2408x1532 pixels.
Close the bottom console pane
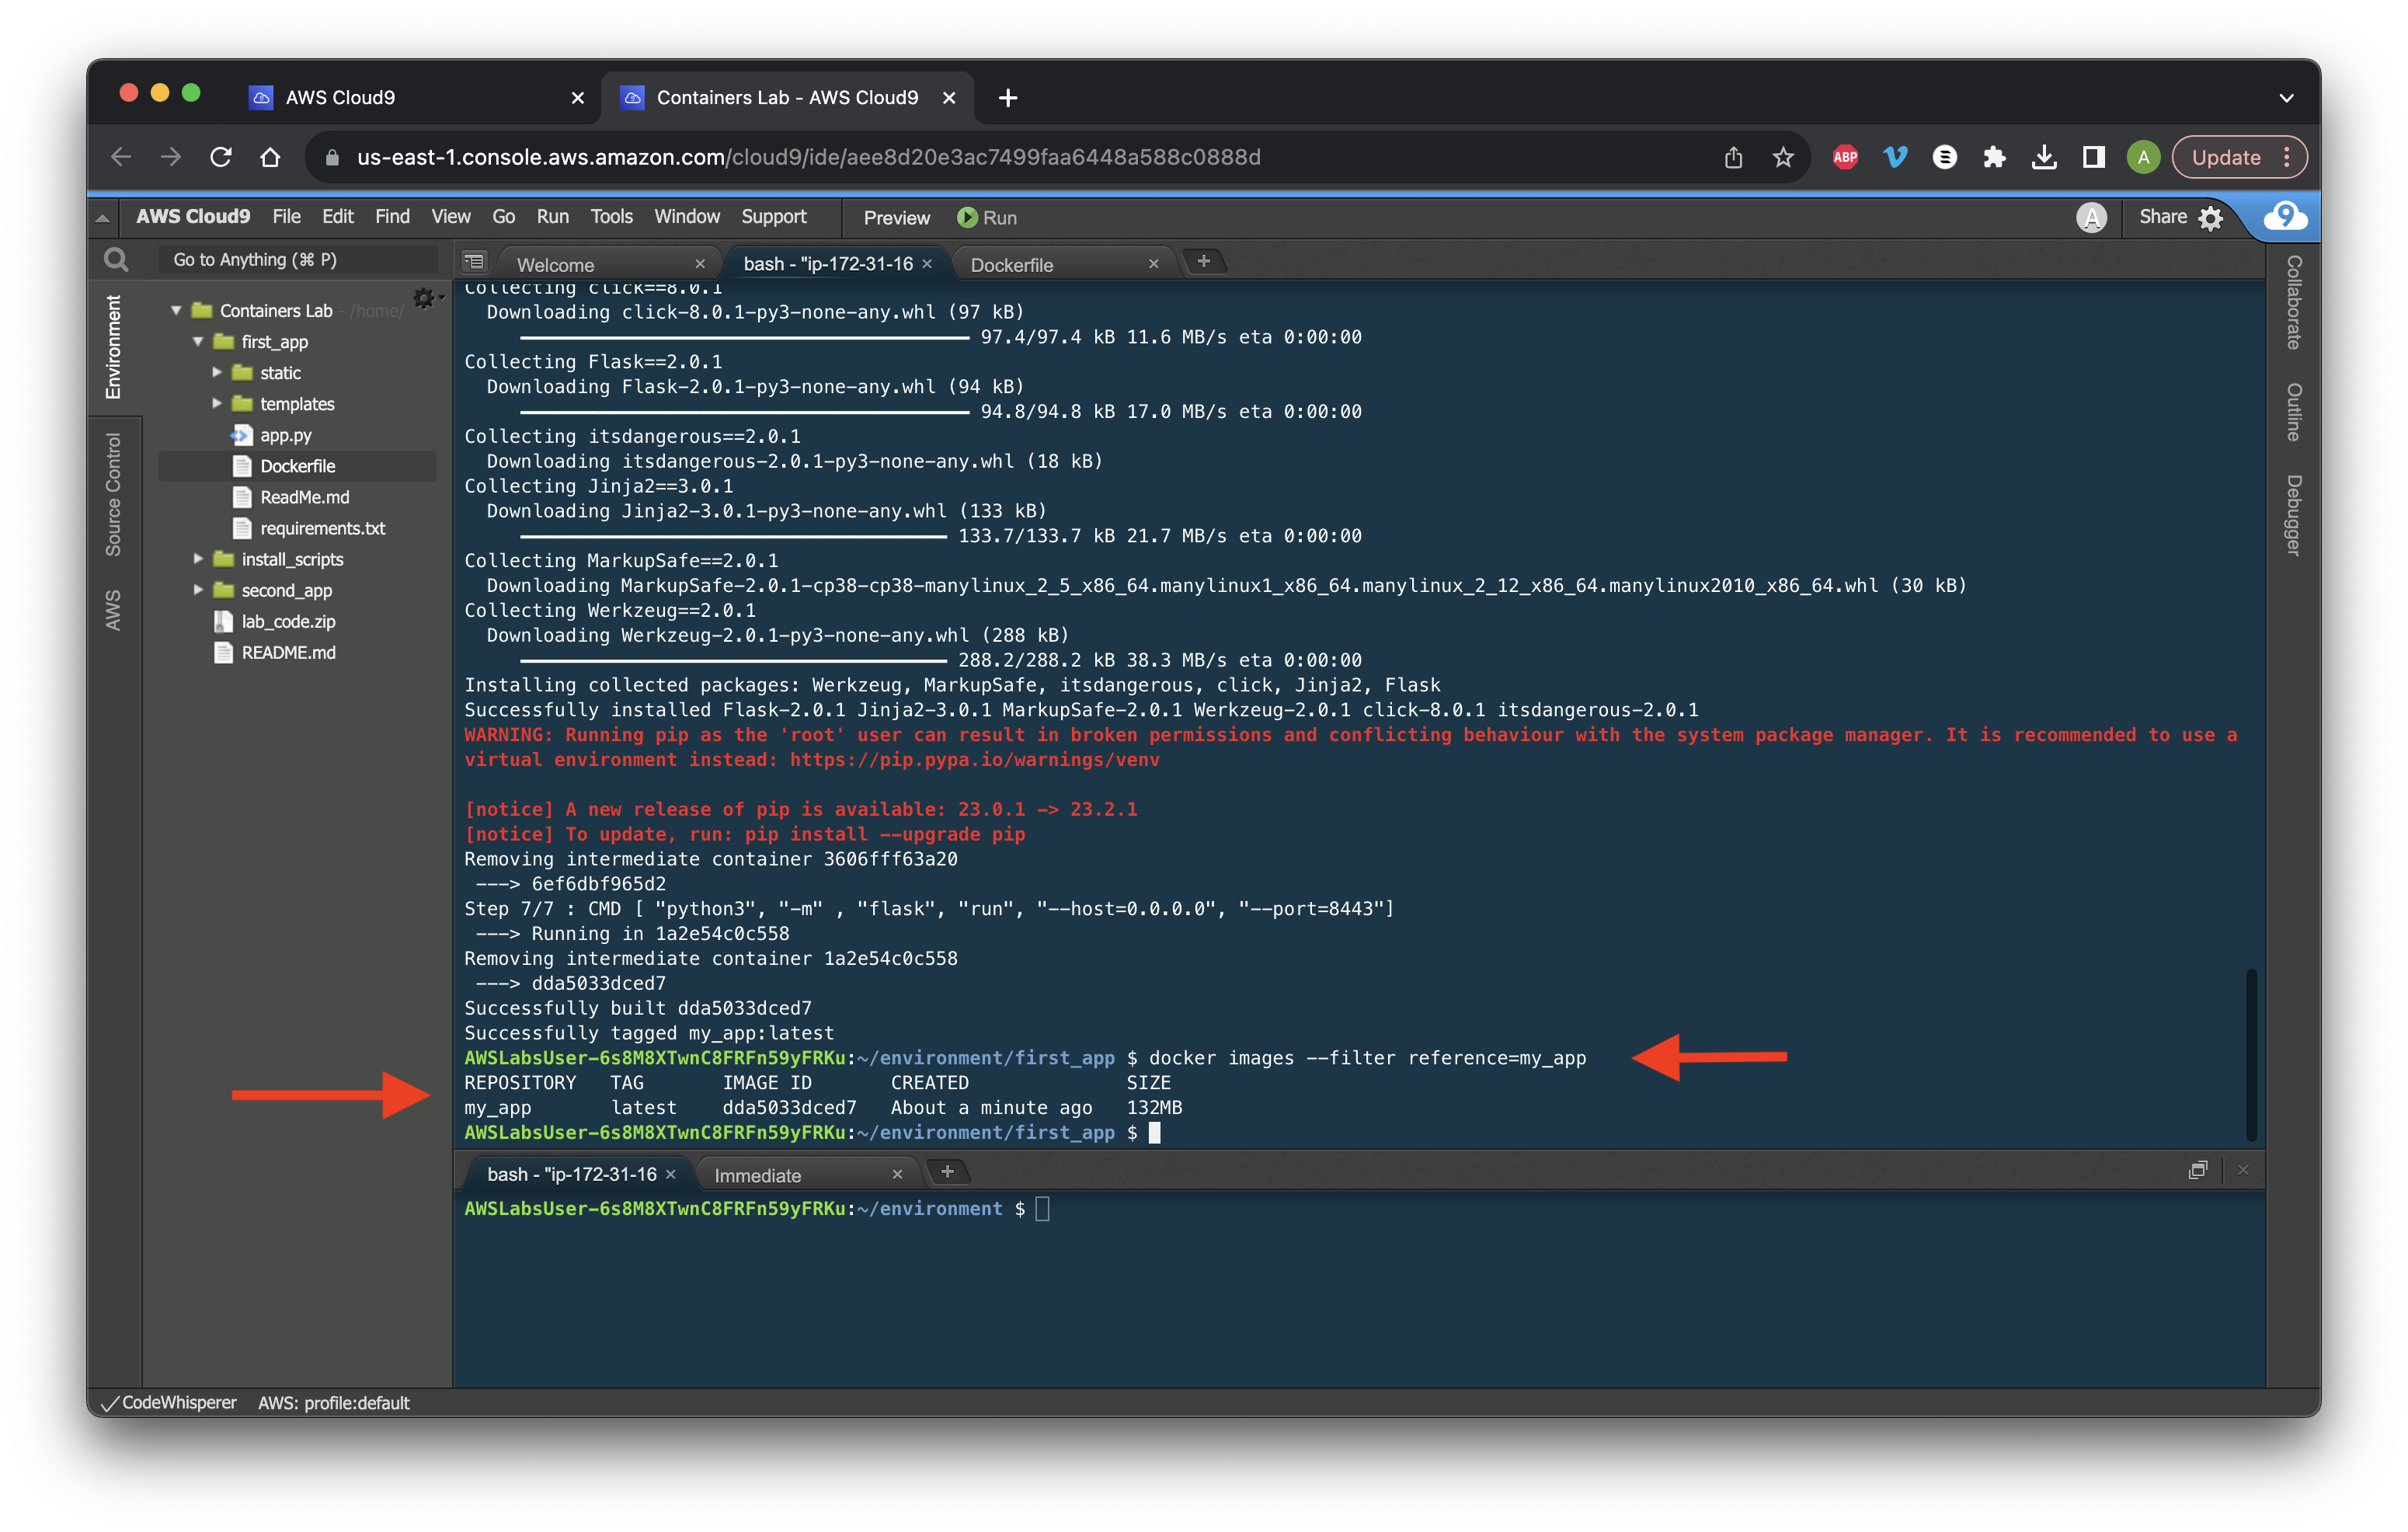click(2242, 1170)
